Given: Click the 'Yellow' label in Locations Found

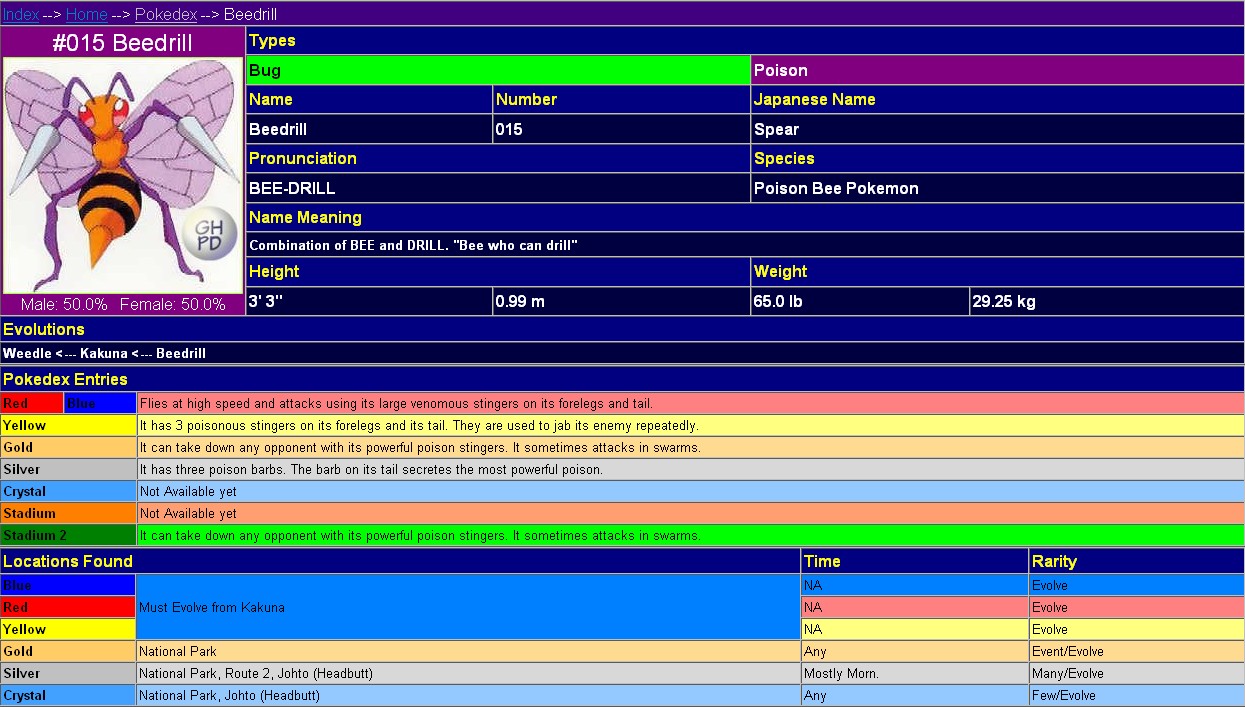Looking at the screenshot, I should (x=68, y=629).
